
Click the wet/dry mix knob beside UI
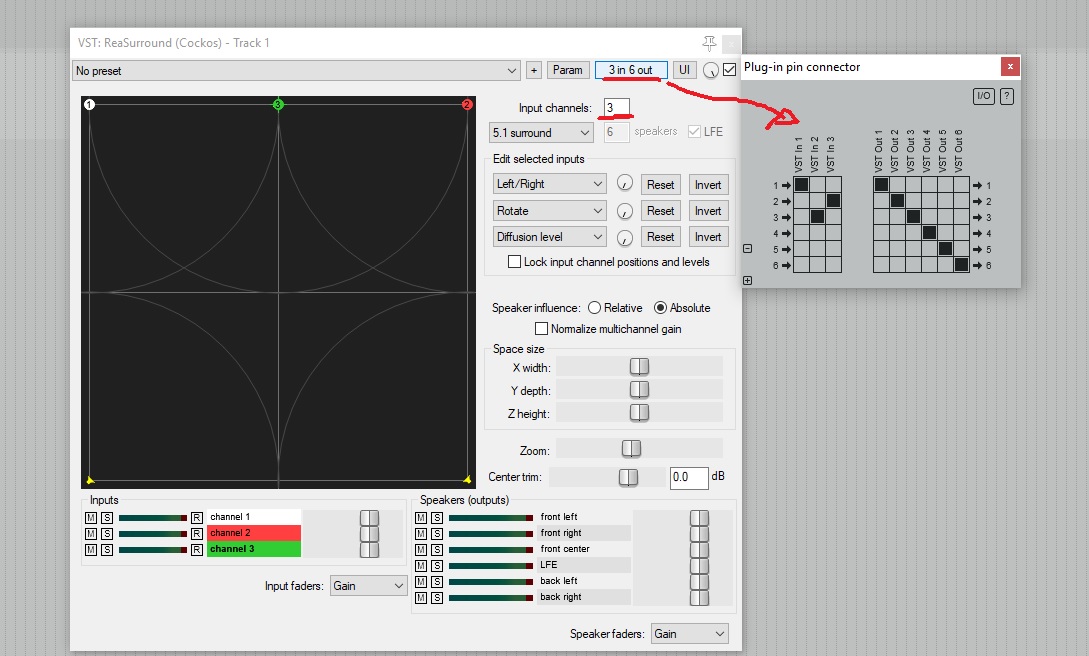coord(710,70)
